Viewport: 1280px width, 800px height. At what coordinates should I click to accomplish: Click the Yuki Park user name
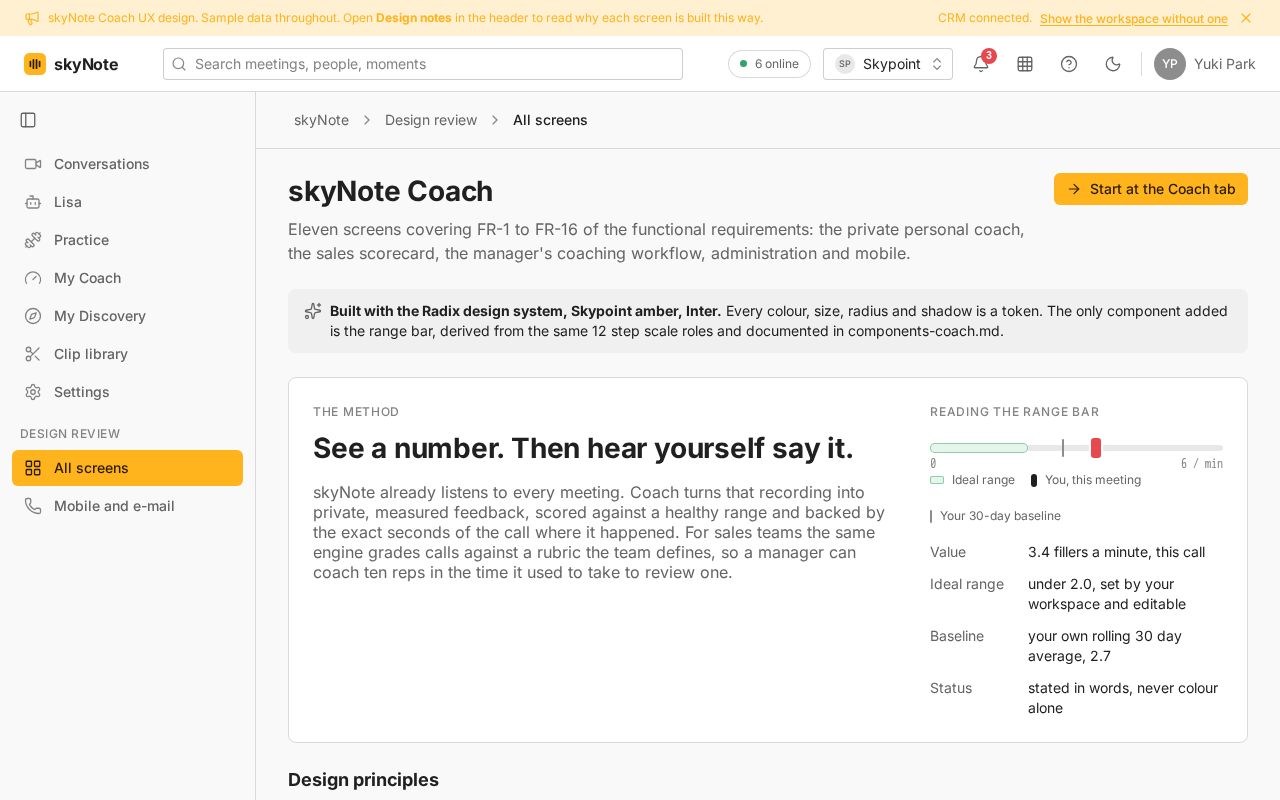click(x=1225, y=64)
